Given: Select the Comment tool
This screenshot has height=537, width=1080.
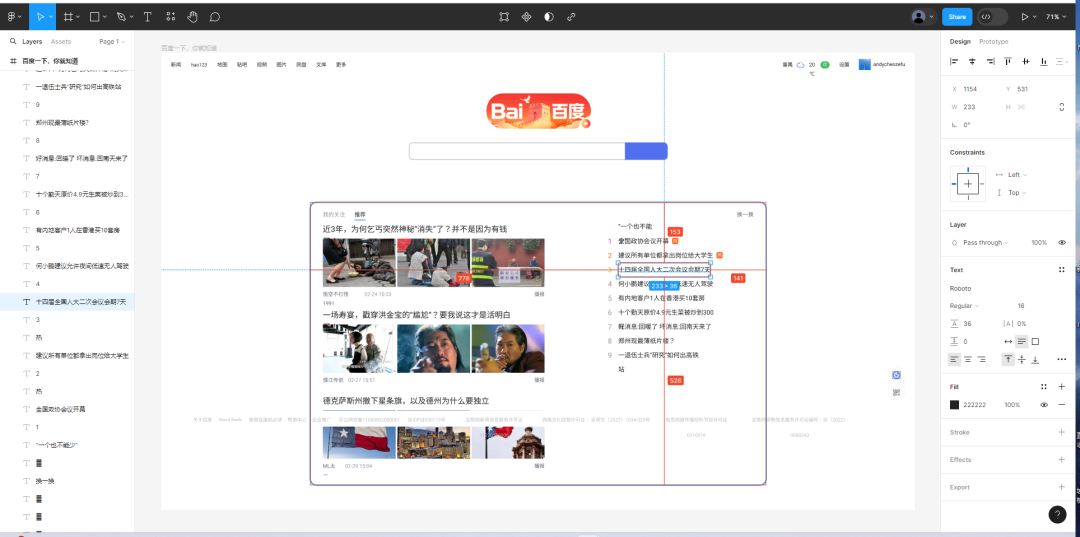Looking at the screenshot, I should point(215,17).
